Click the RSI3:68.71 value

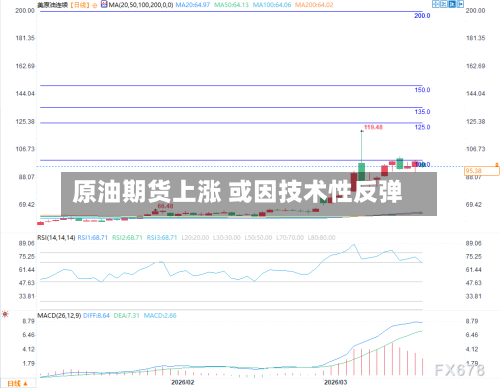coord(162,238)
